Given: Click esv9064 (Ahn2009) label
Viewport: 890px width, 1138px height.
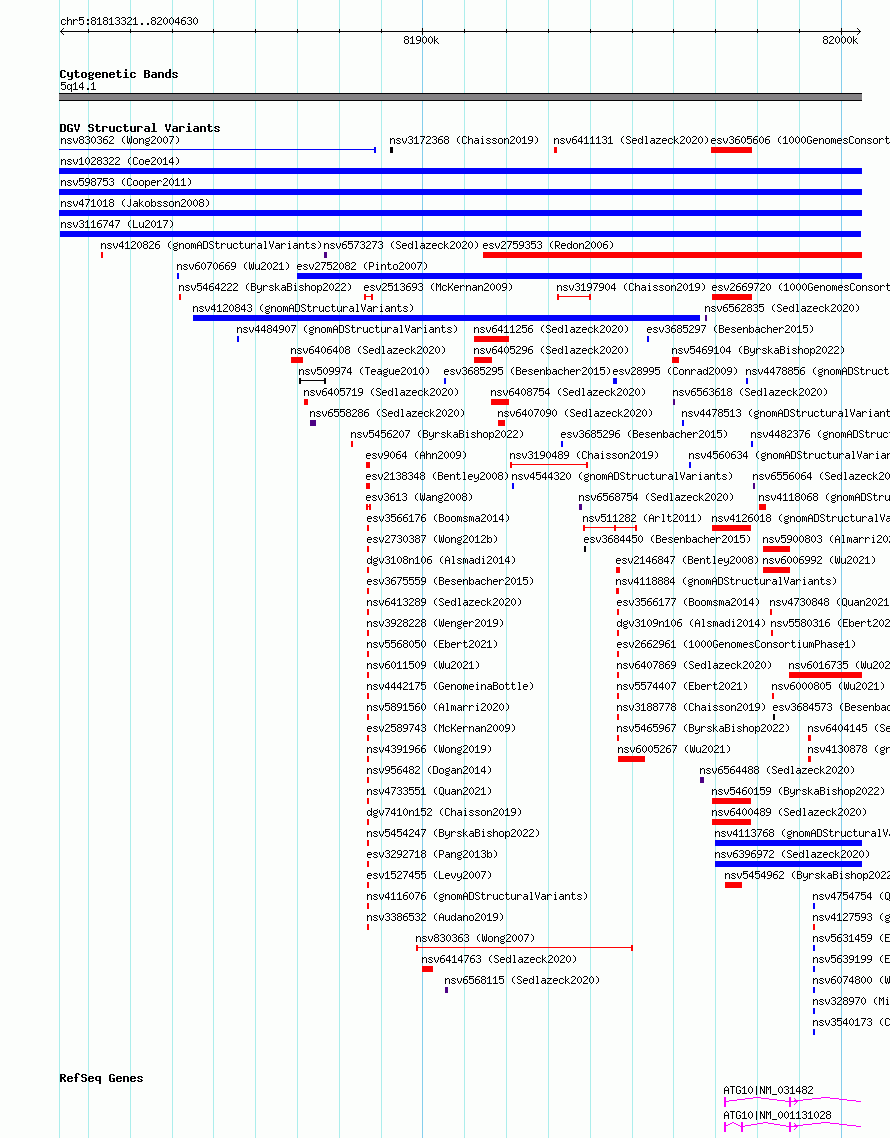Looking at the screenshot, I should [416, 456].
